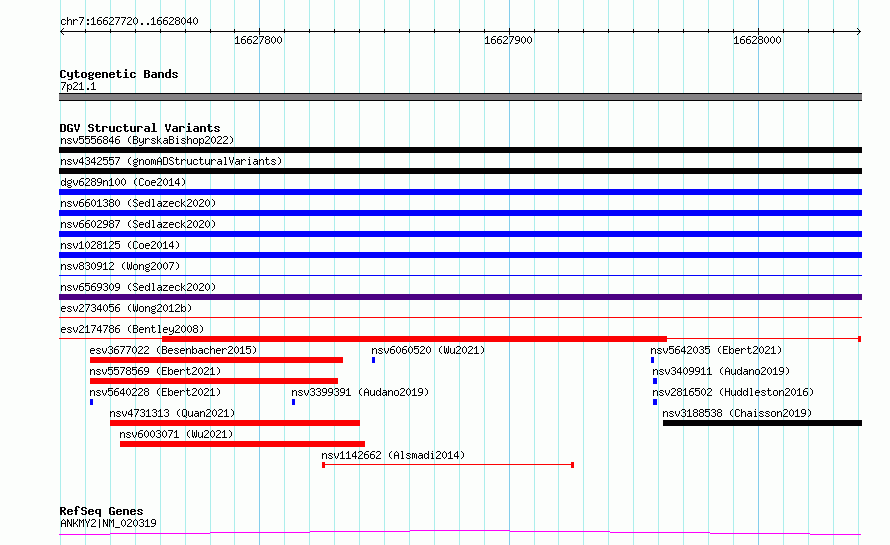Open the nsv4731313 (Quan2021) label

172,413
